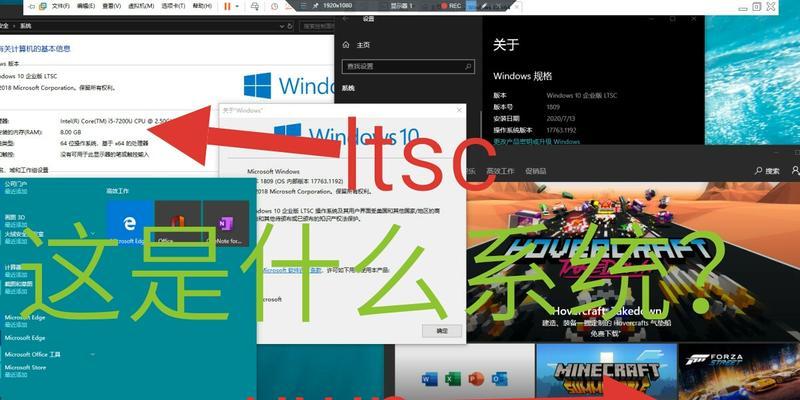The height and width of the screenshot is (400, 800).
Task: Click the Windows logo in System window
Action: [257, 85]
